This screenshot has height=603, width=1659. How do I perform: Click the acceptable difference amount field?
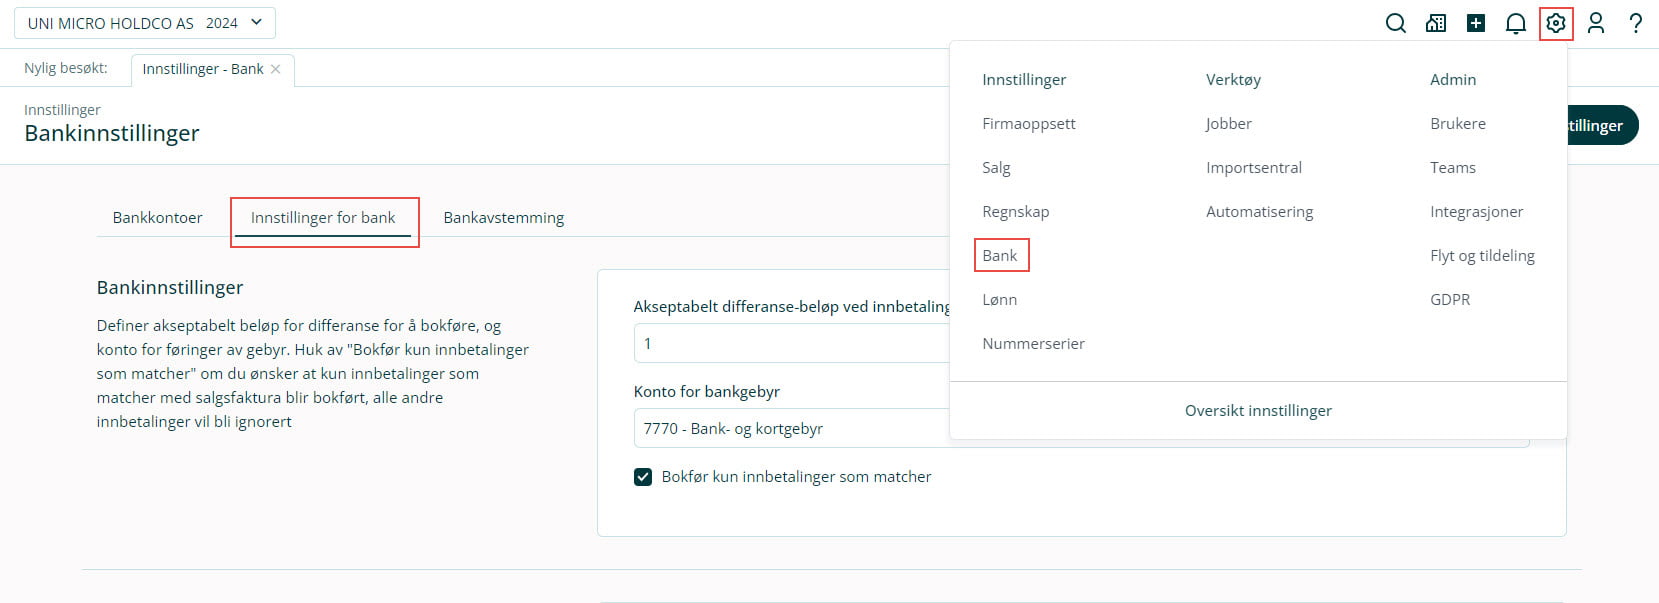click(x=790, y=343)
